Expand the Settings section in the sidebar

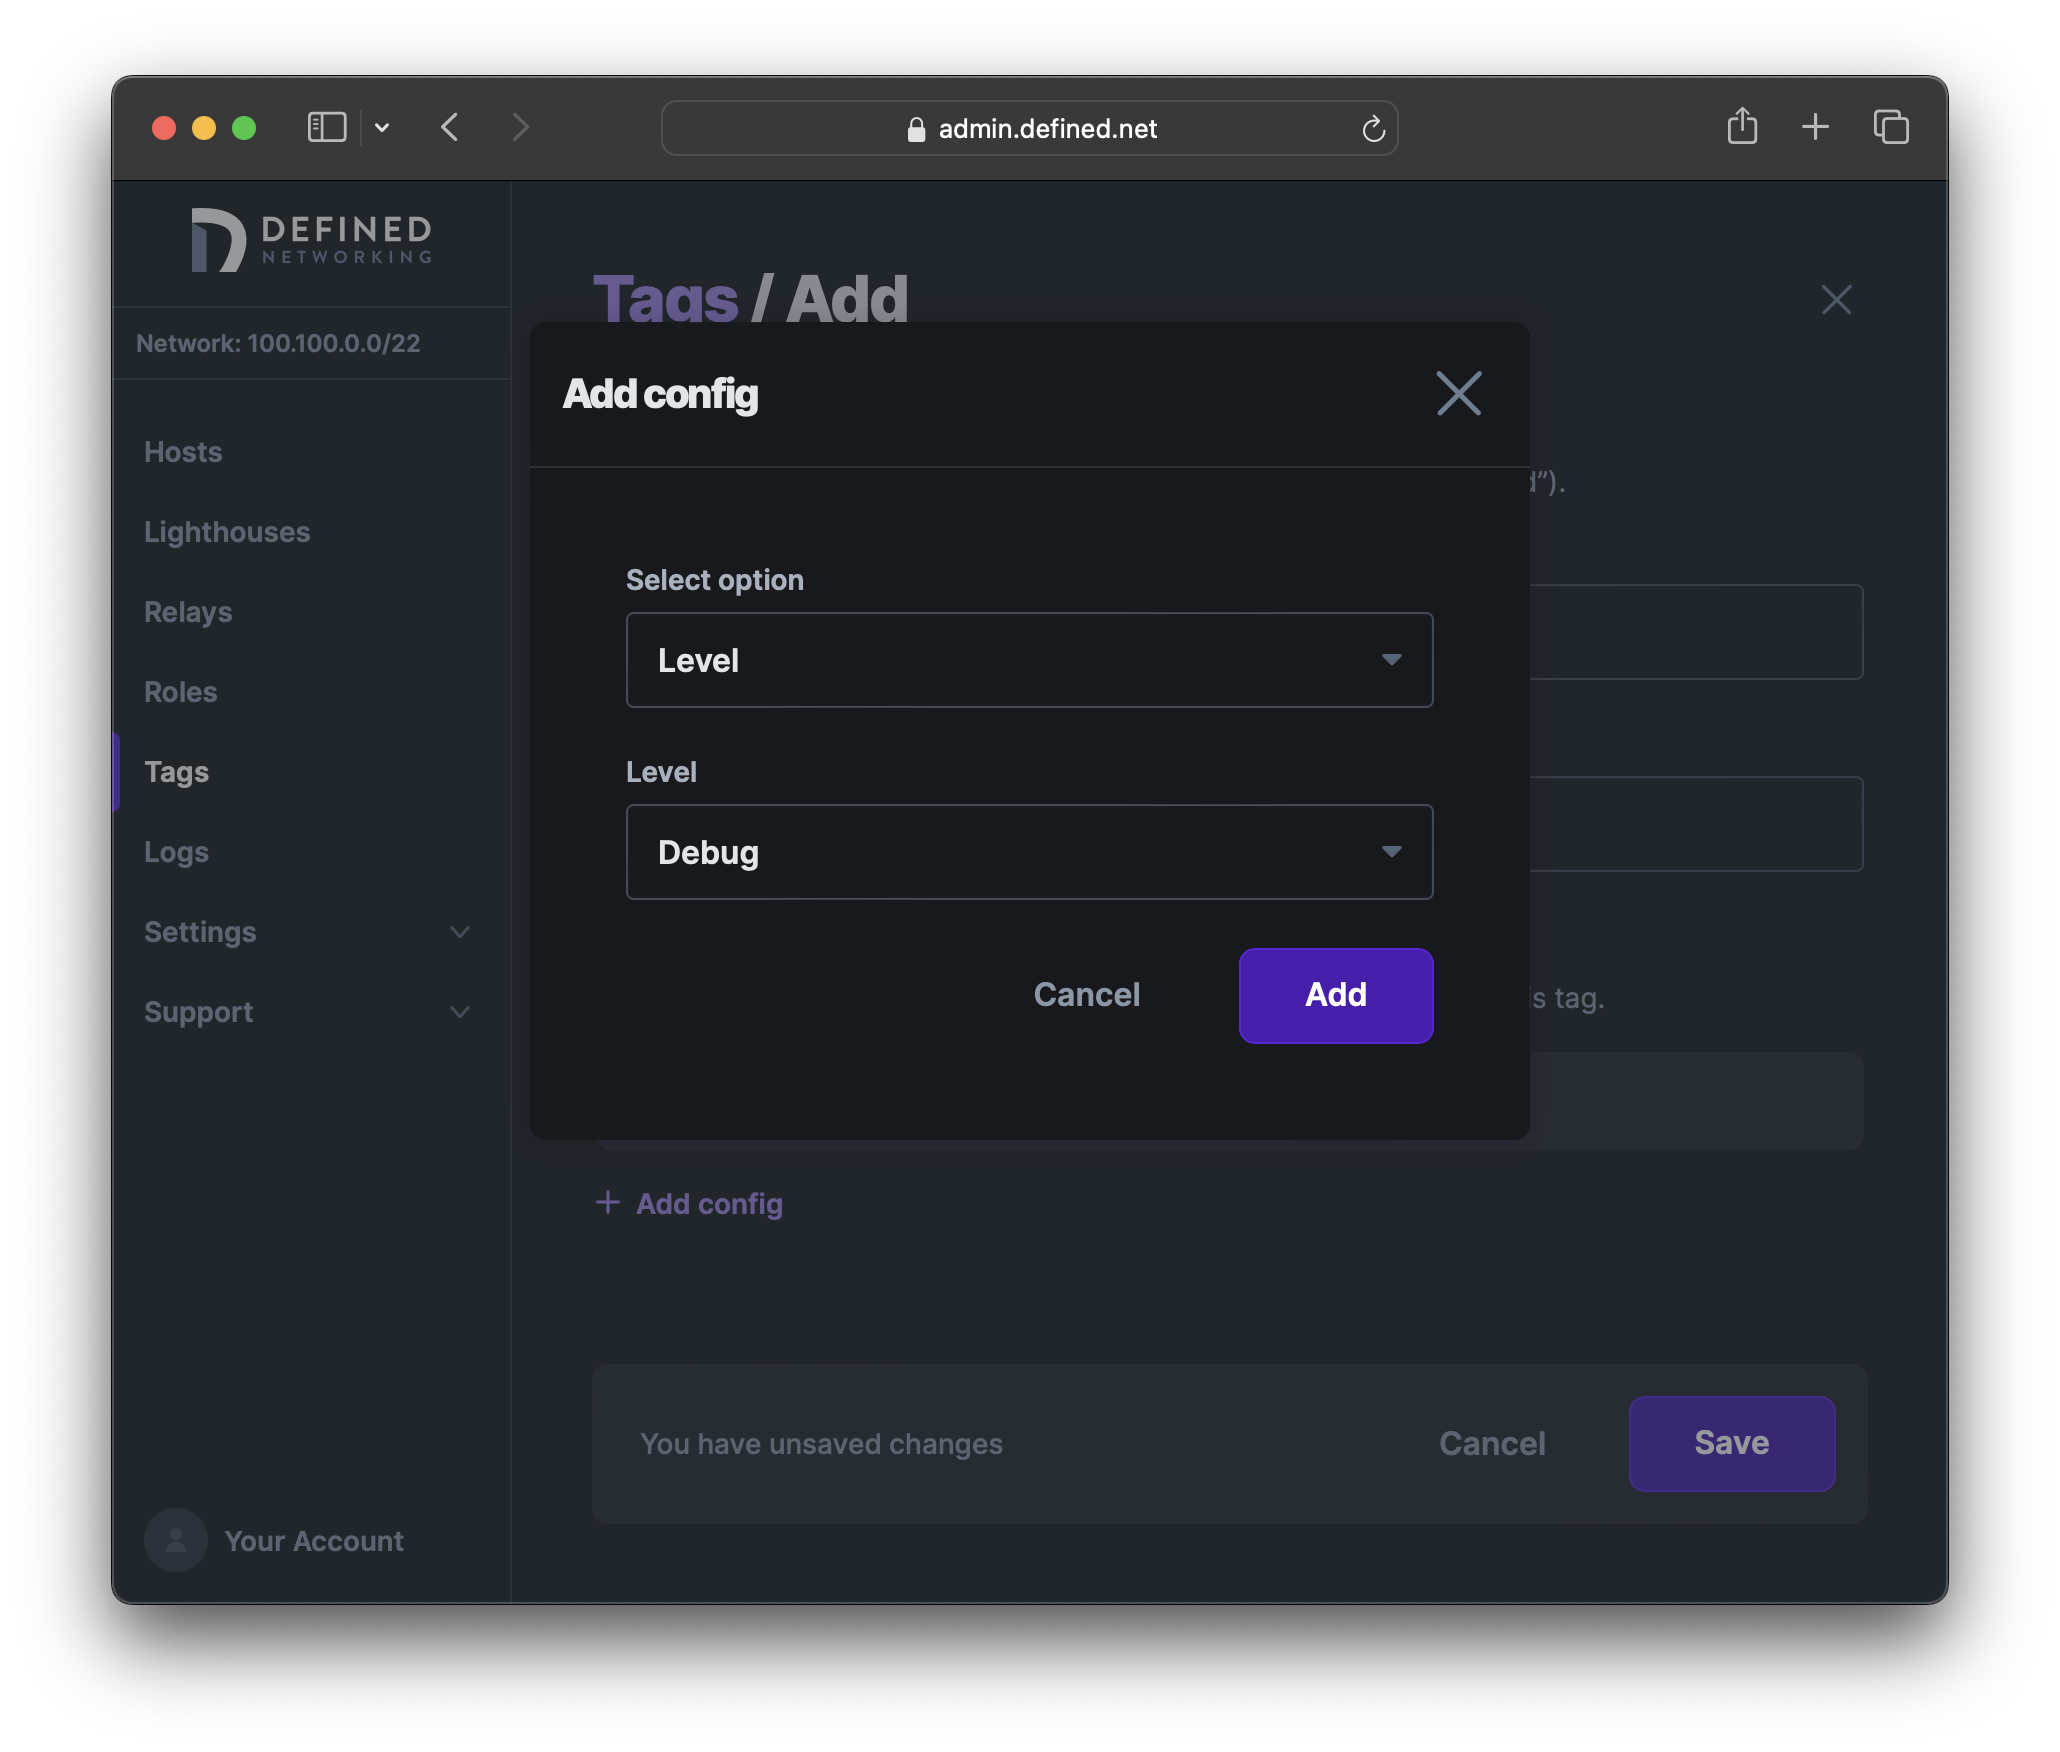[308, 932]
